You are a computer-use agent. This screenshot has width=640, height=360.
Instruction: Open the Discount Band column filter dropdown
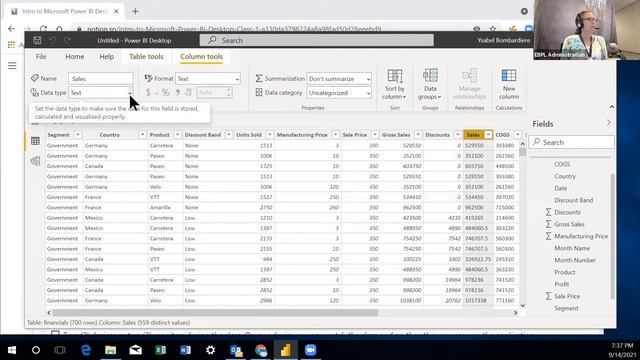click(229, 135)
